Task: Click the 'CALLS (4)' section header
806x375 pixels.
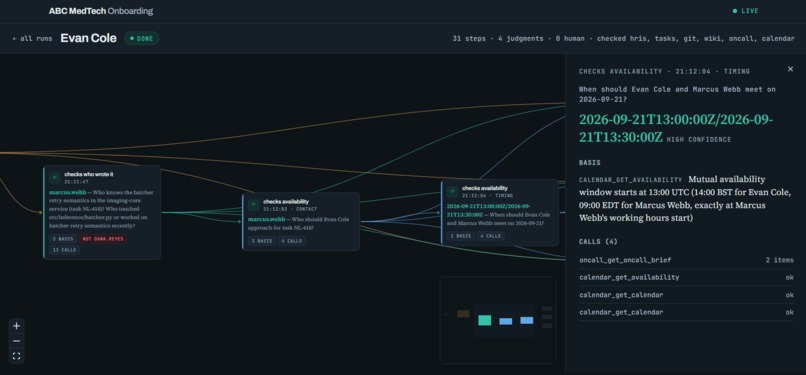Action: click(x=598, y=241)
